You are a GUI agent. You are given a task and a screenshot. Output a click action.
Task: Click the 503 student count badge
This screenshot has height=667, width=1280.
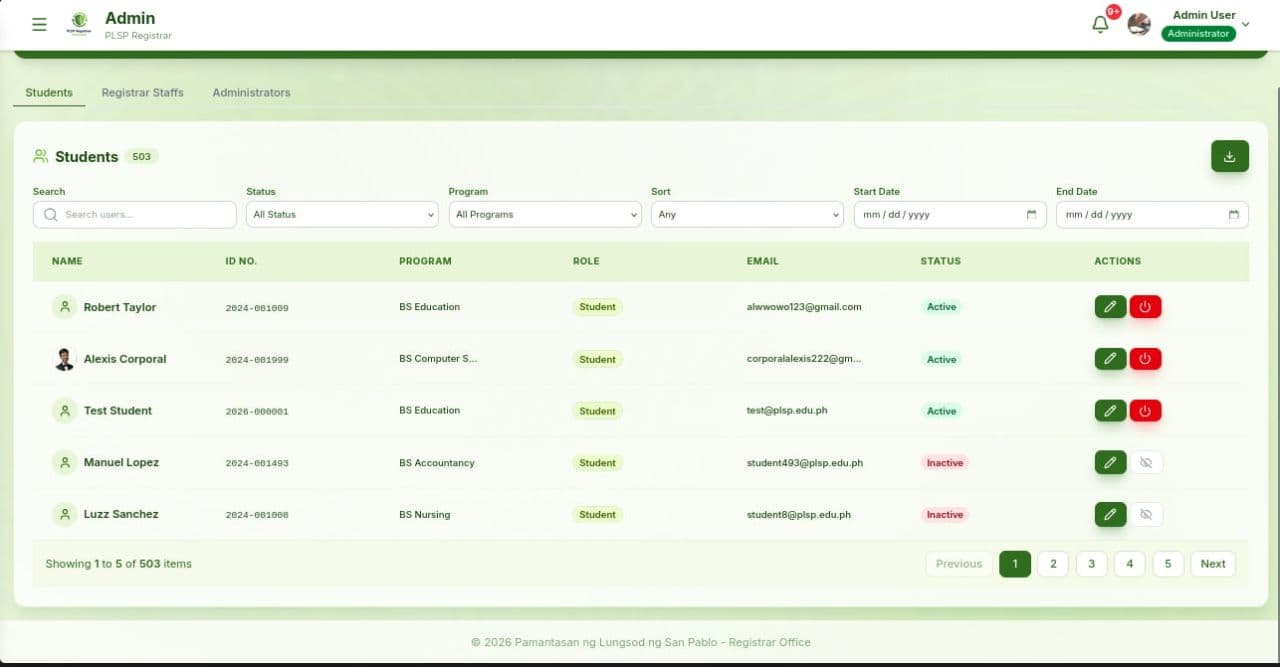pos(141,156)
